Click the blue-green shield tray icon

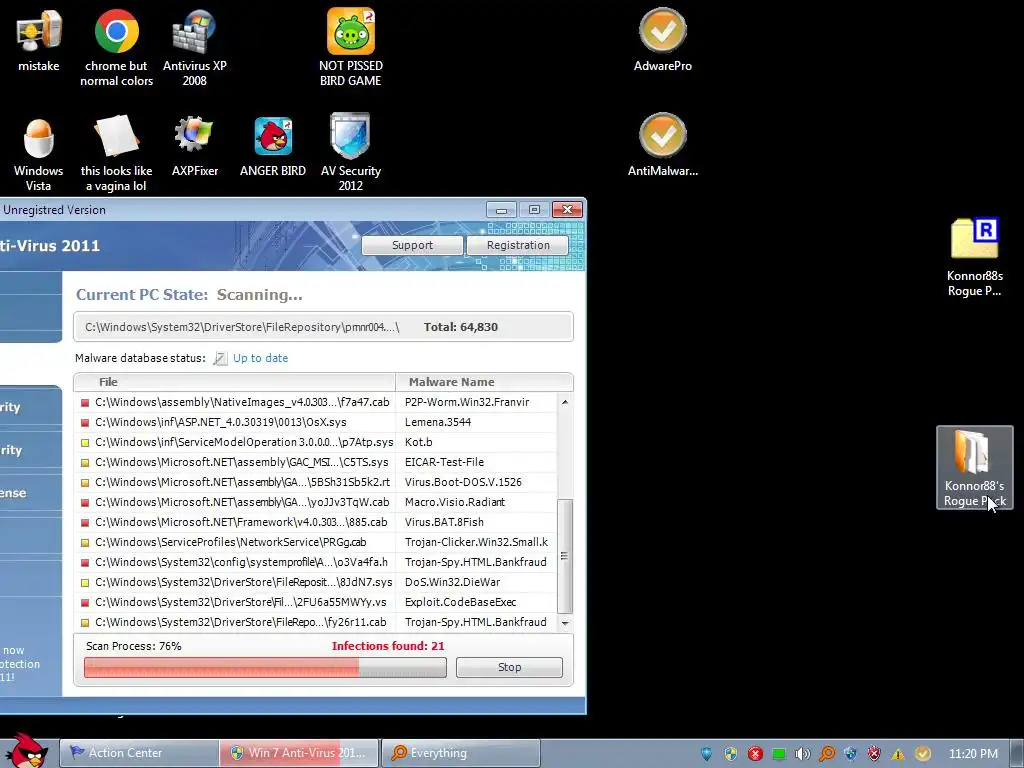(850, 754)
